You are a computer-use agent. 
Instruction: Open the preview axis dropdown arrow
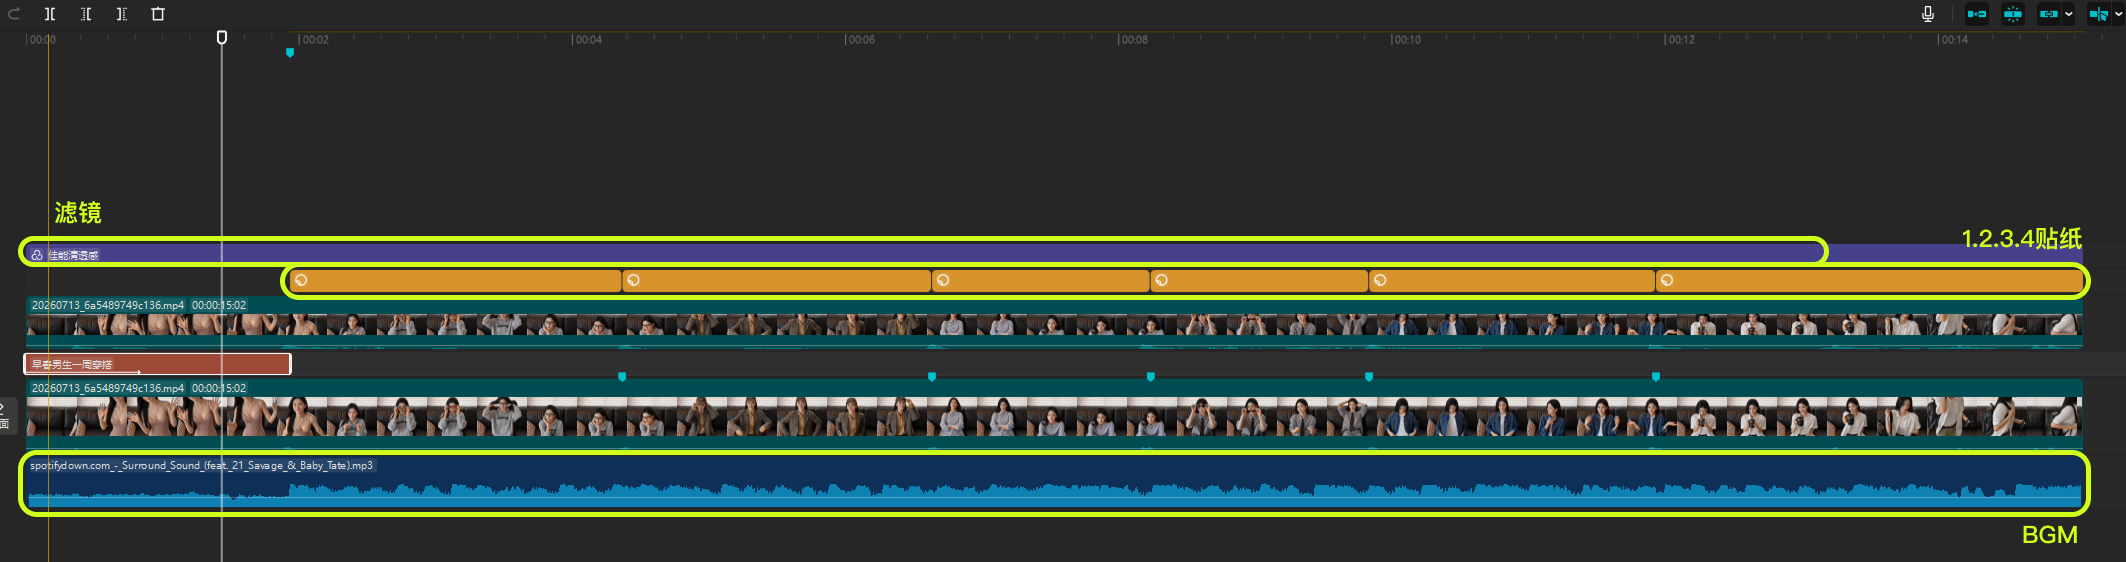(2118, 14)
